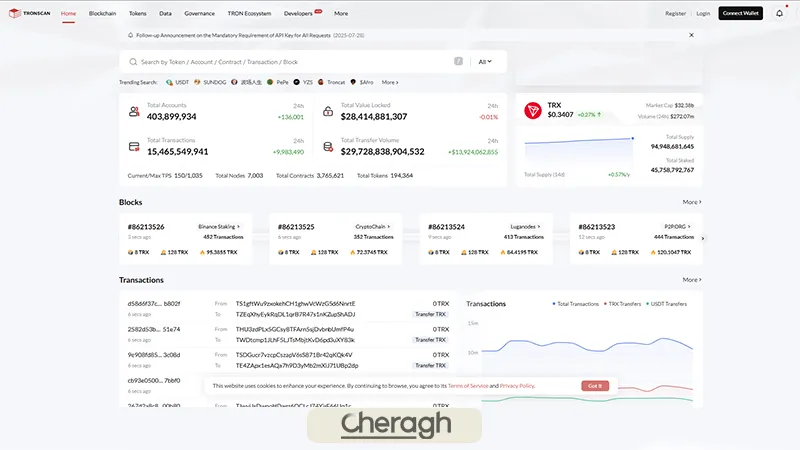800x450 pixels.
Task: Toggle USDT Transfers chart legend
Action: pos(666,304)
